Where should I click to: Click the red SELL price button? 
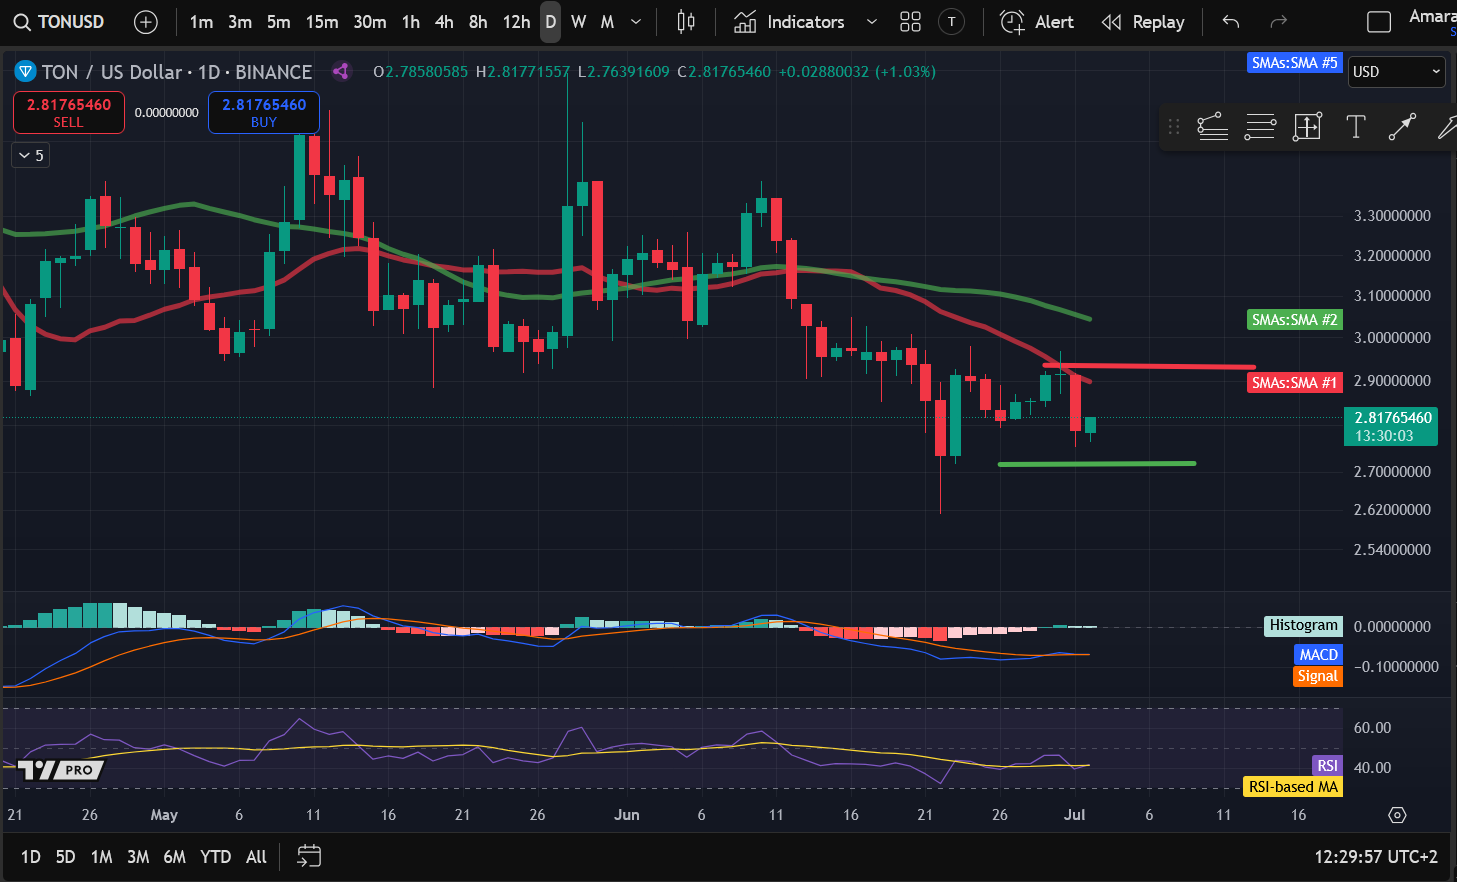(x=69, y=112)
